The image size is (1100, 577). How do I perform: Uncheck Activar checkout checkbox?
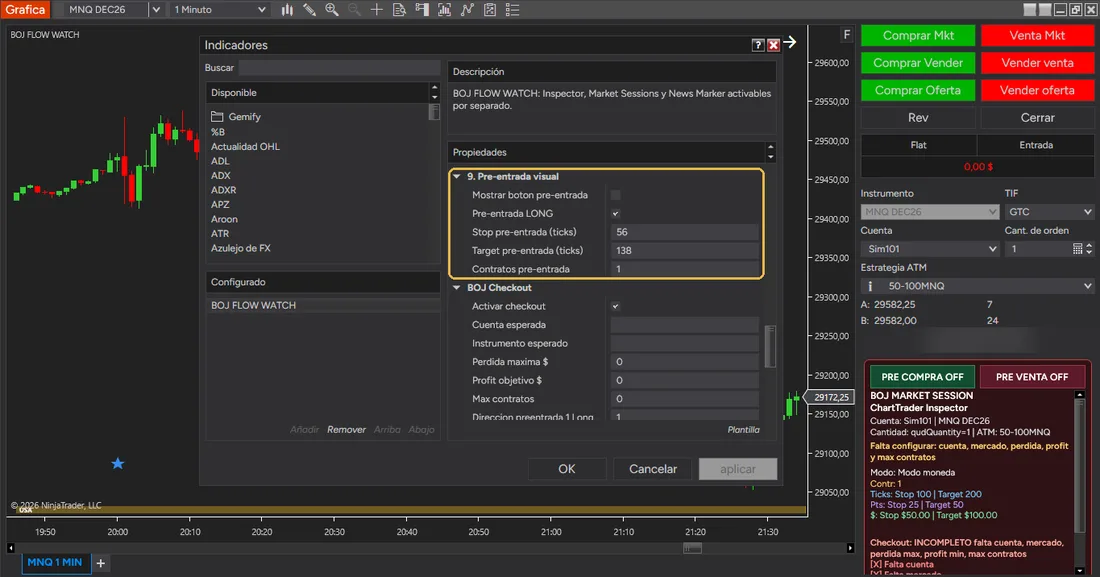615,306
